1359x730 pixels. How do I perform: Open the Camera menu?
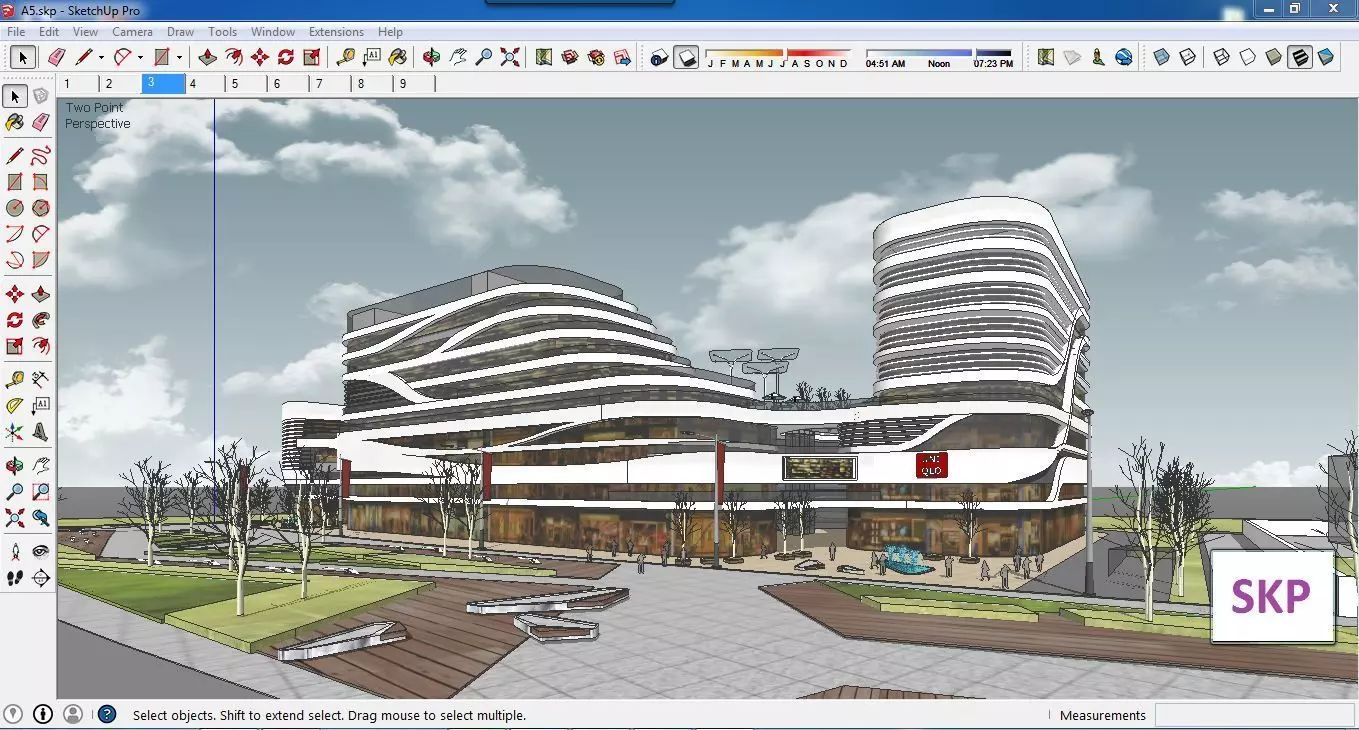pyautogui.click(x=132, y=32)
